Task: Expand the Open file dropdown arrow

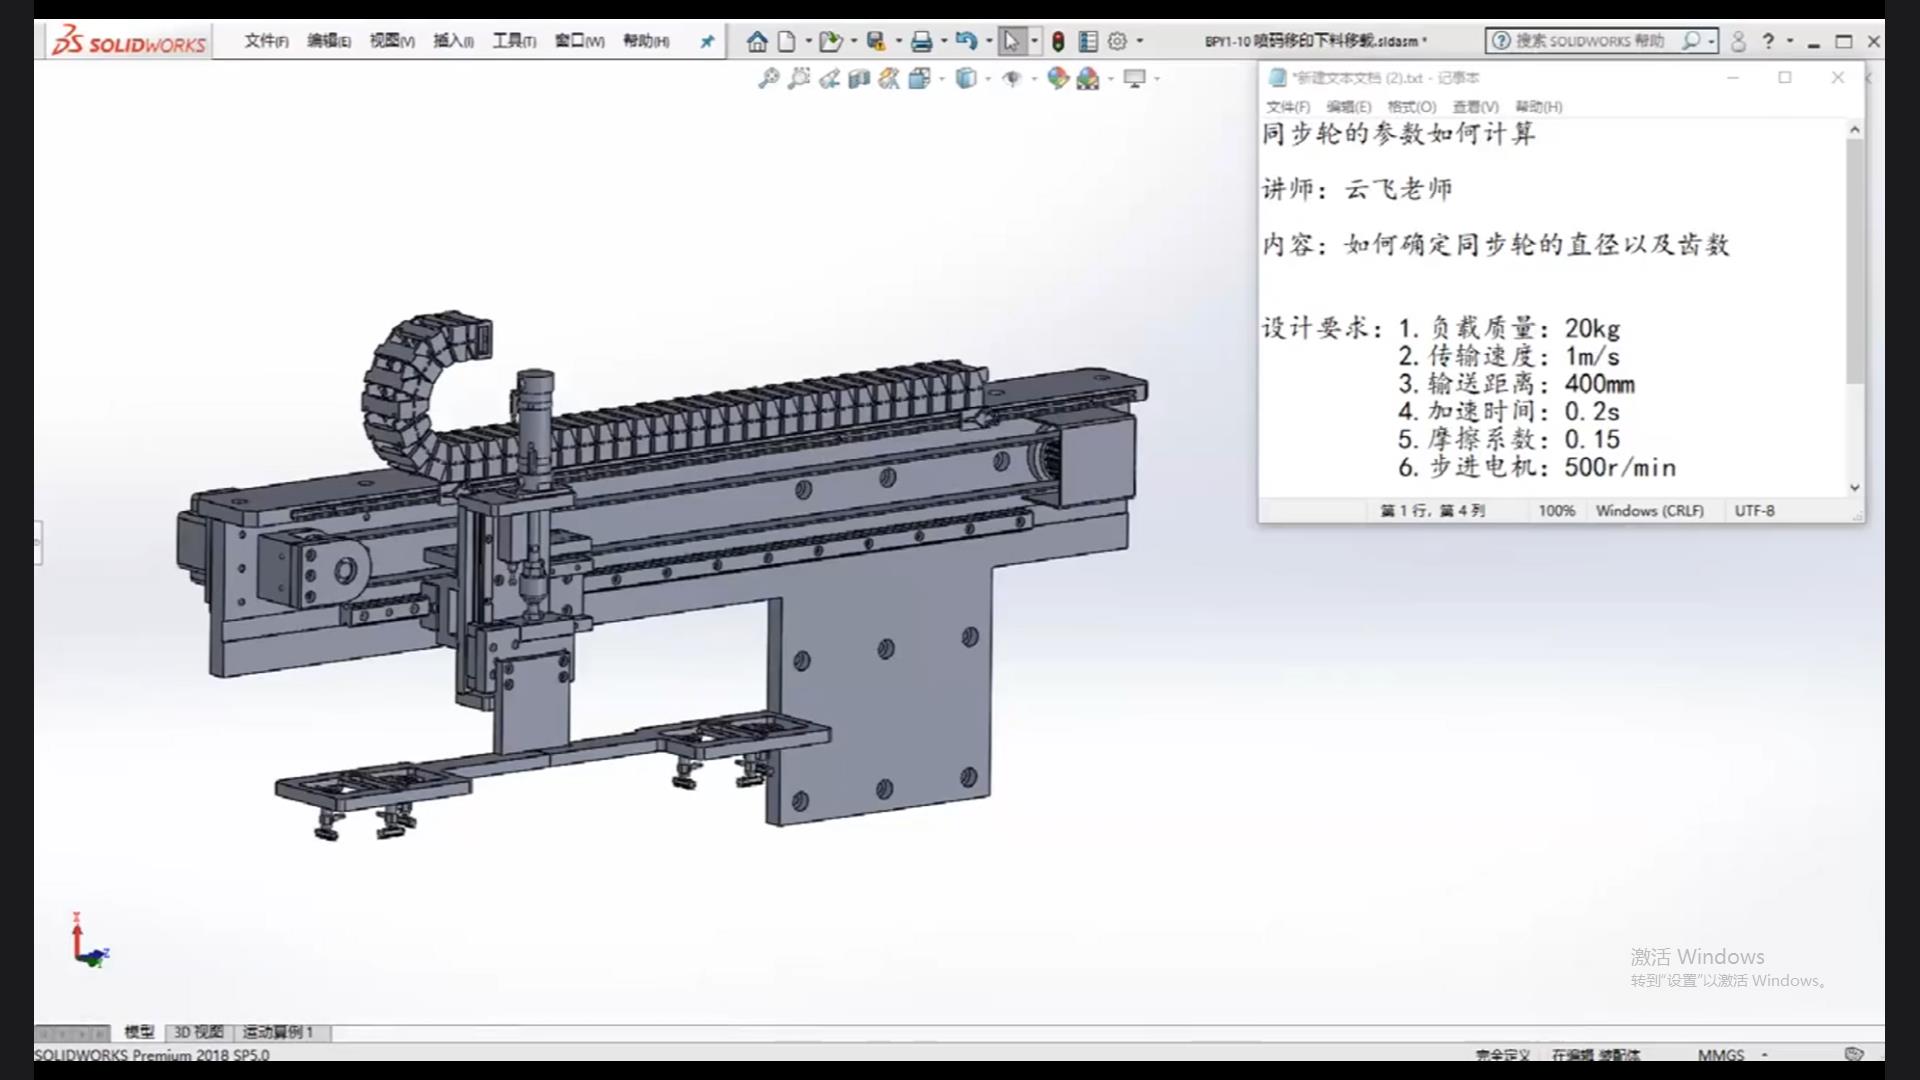Action: click(853, 41)
